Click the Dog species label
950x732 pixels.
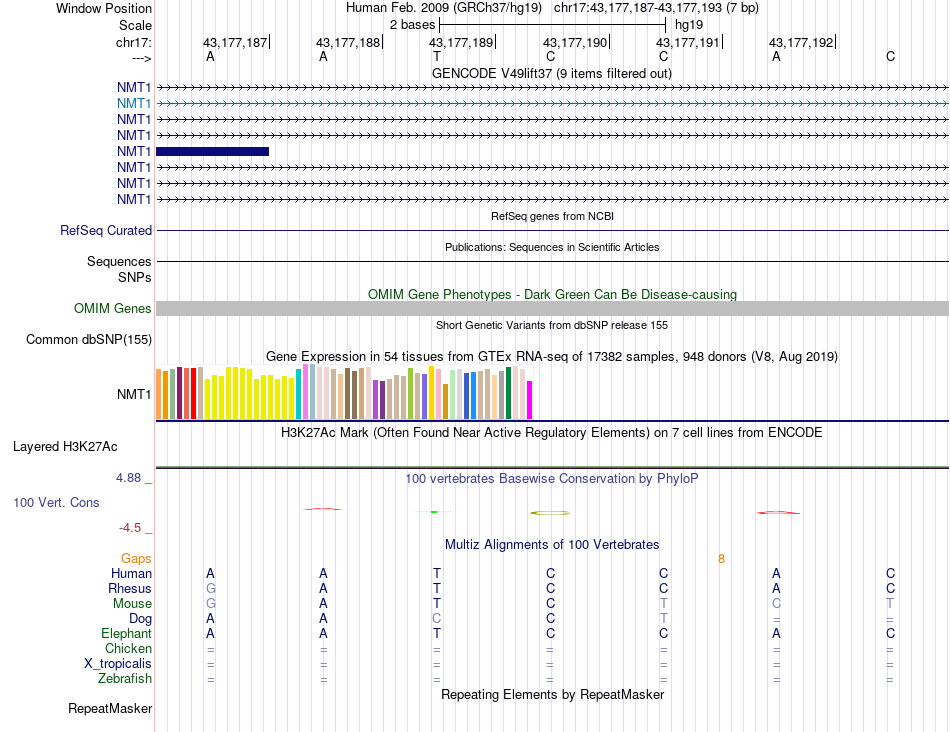140,619
